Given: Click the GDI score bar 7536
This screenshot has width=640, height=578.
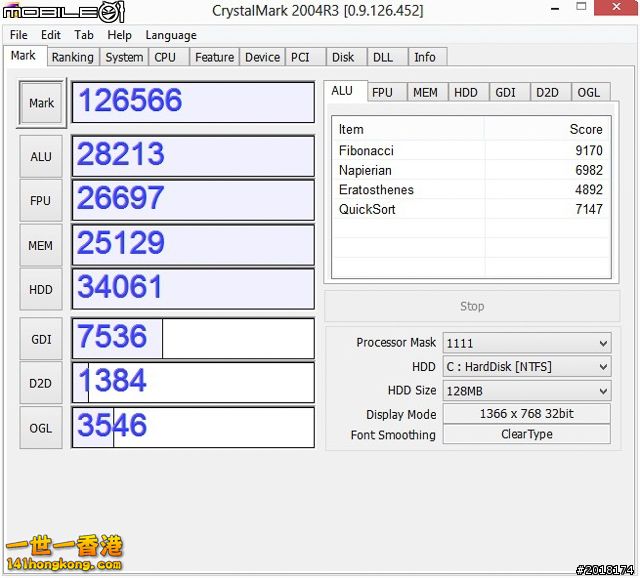Looking at the screenshot, I should [193, 339].
